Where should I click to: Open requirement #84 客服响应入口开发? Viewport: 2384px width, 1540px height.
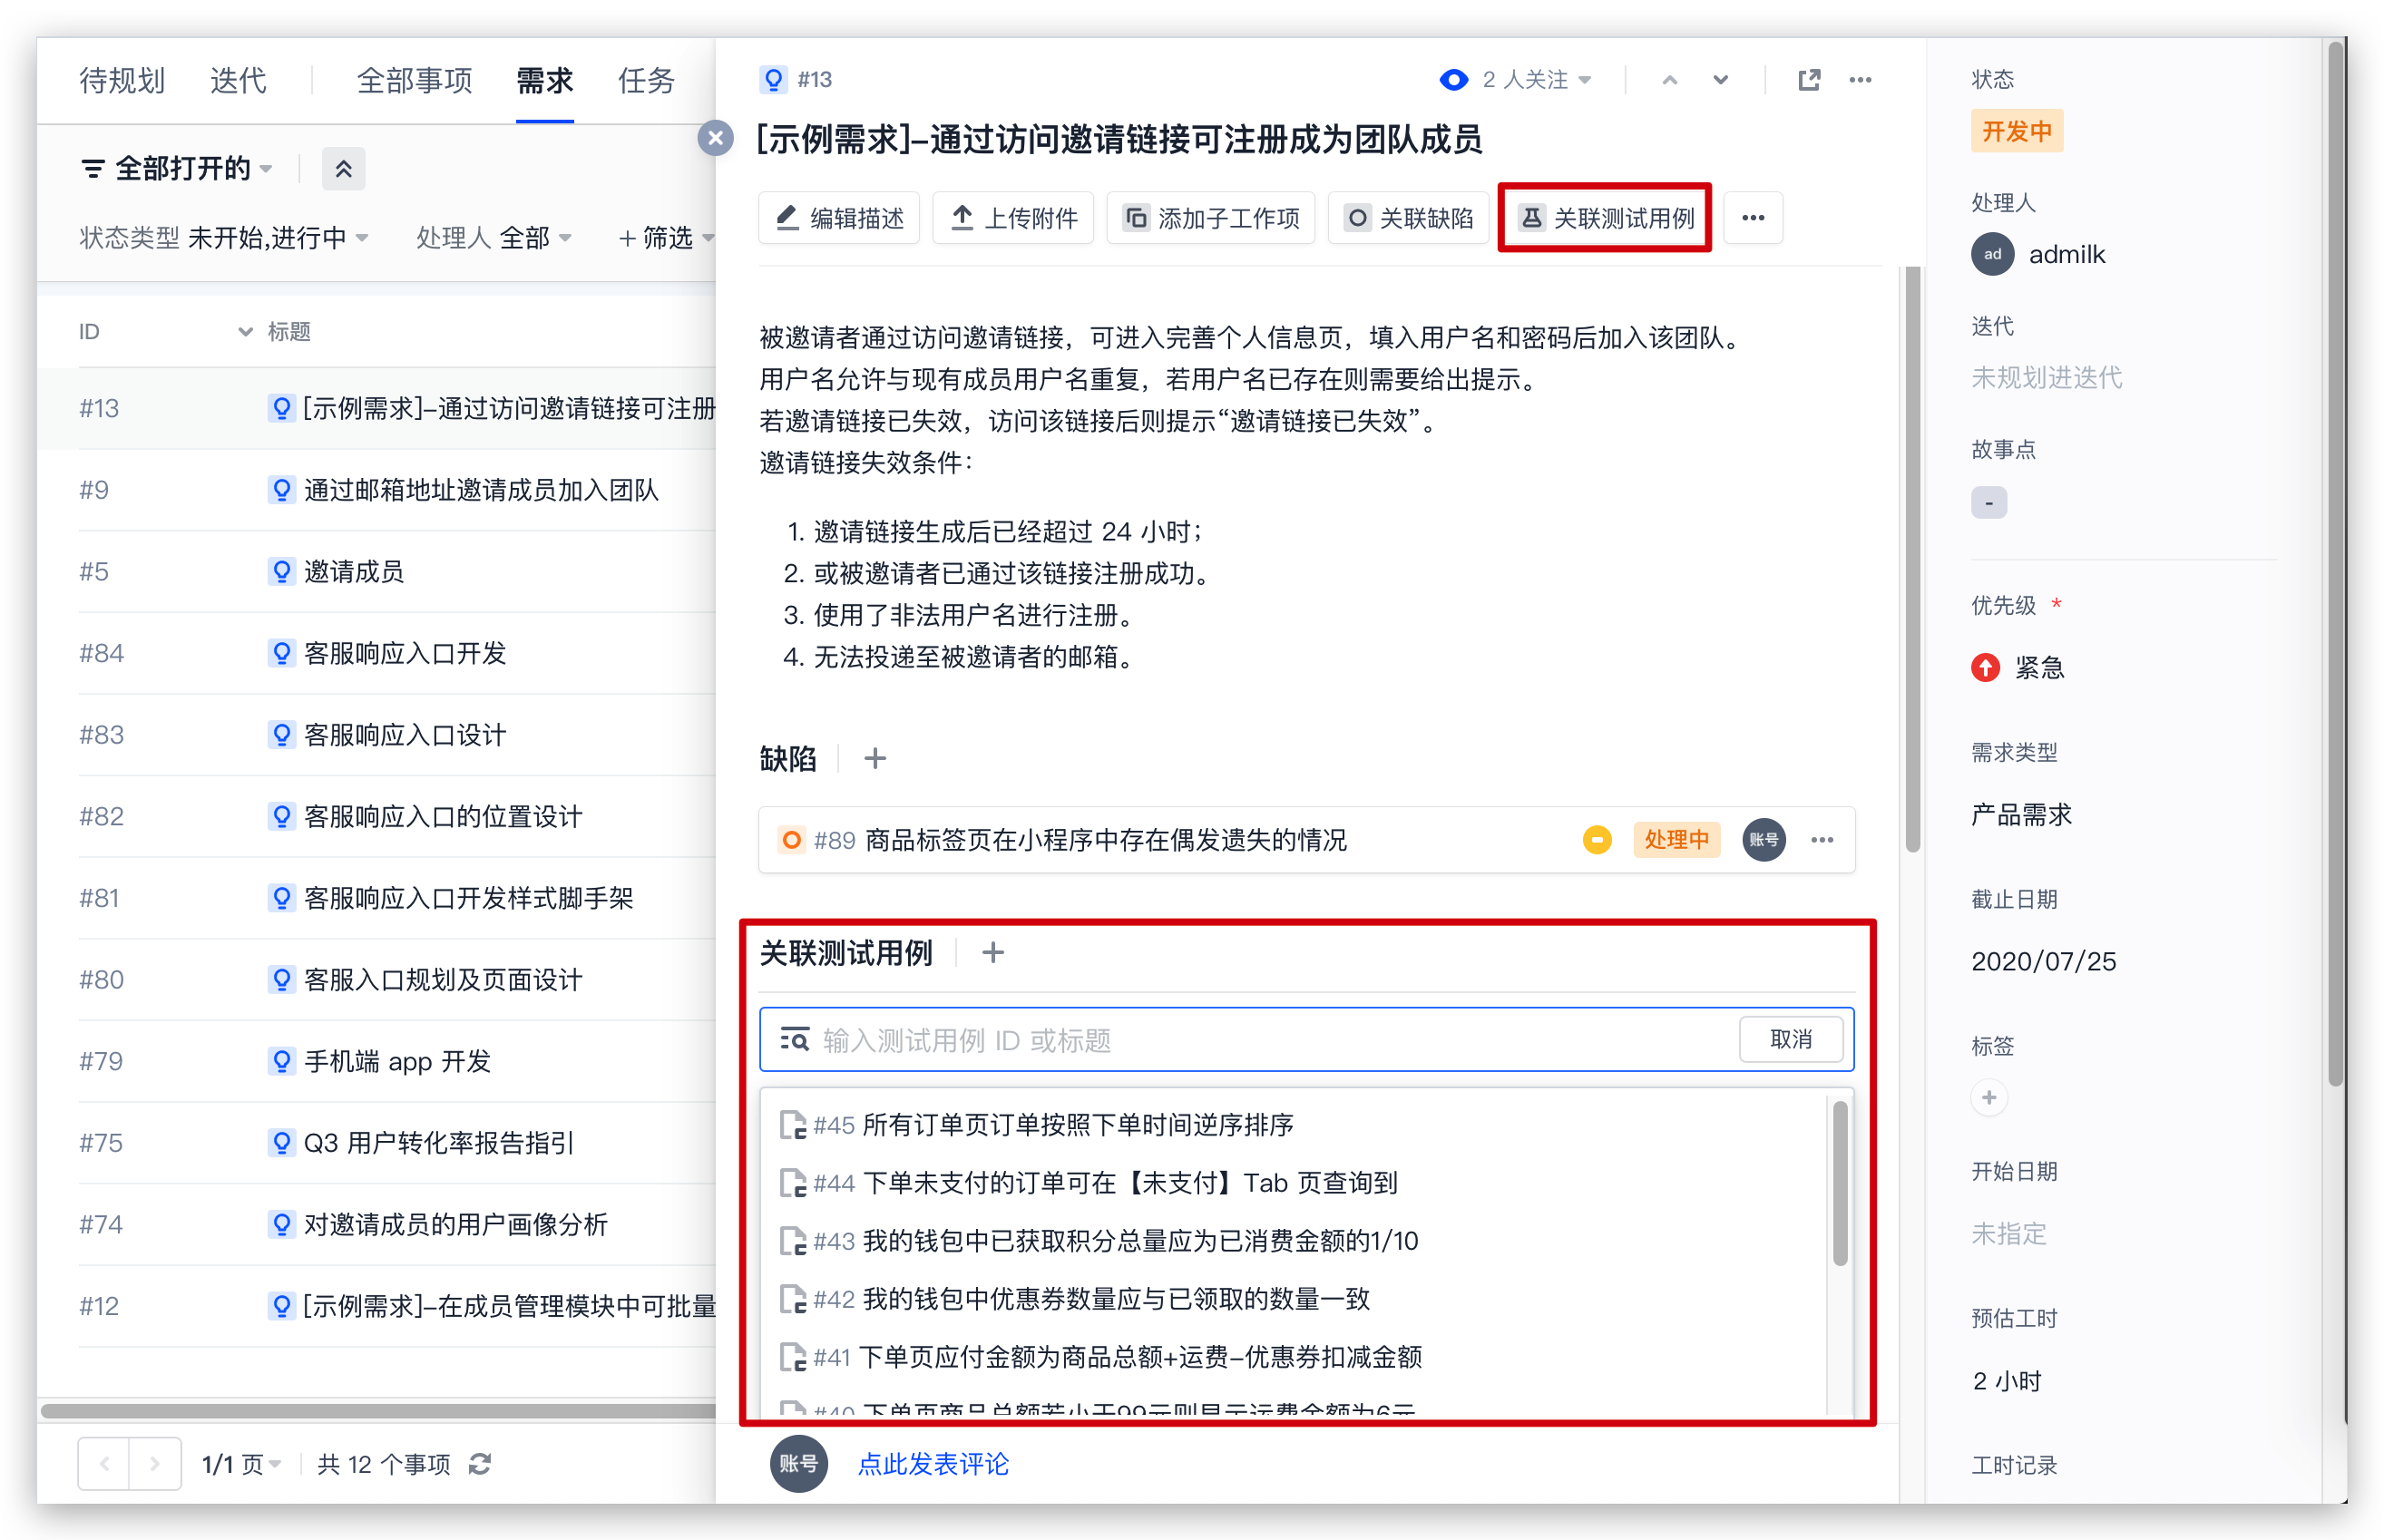click(405, 653)
